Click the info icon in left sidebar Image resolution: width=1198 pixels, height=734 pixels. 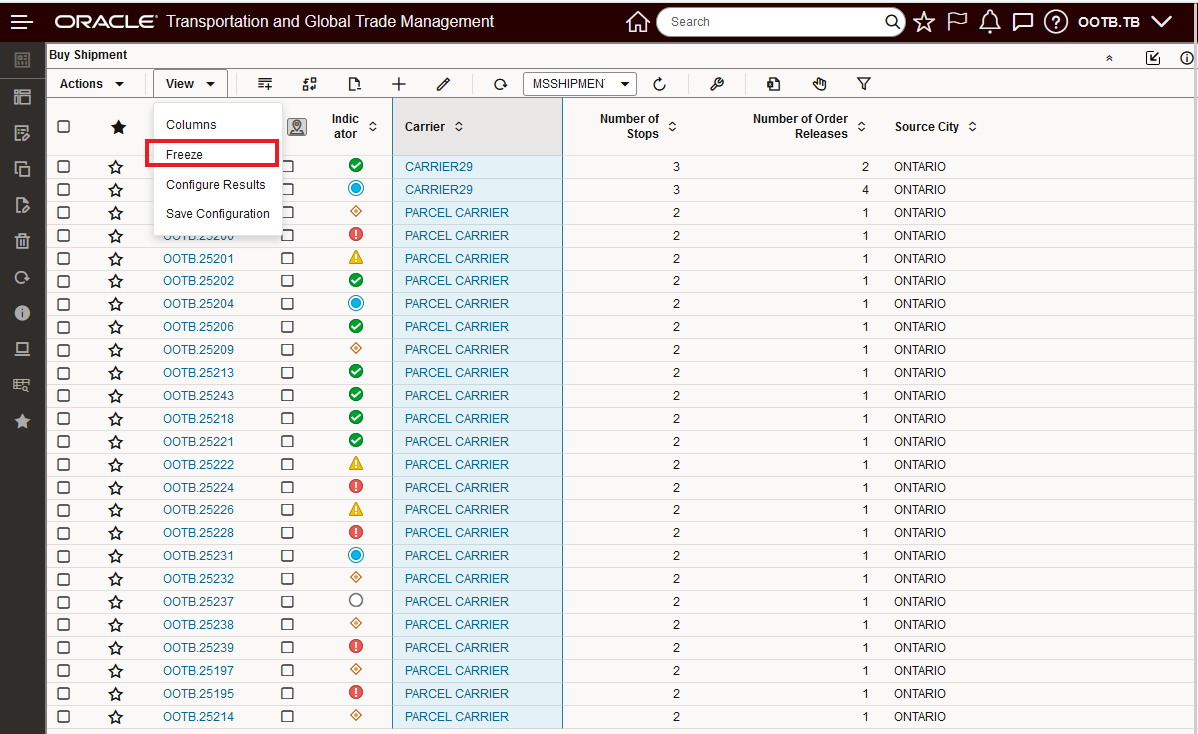click(22, 313)
